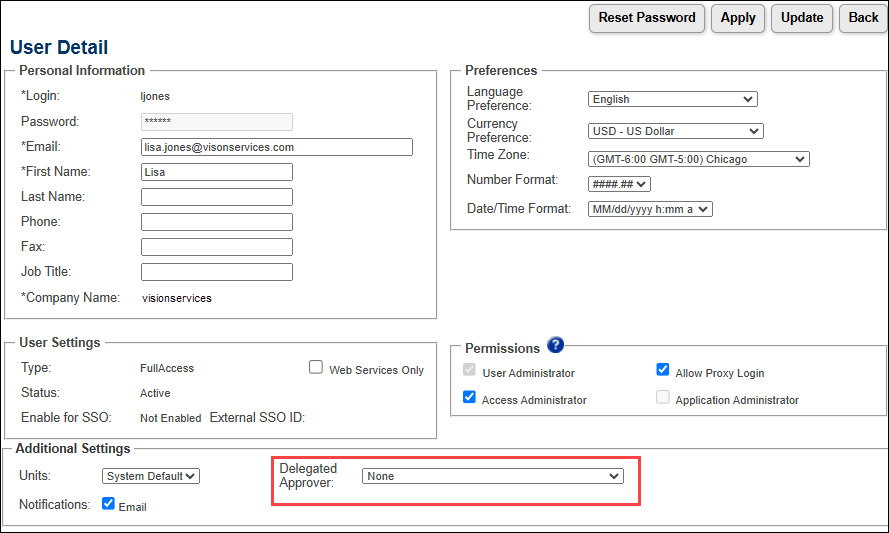Click the Permissions help question mark icon
889x533 pixels.
pyautogui.click(x=556, y=346)
